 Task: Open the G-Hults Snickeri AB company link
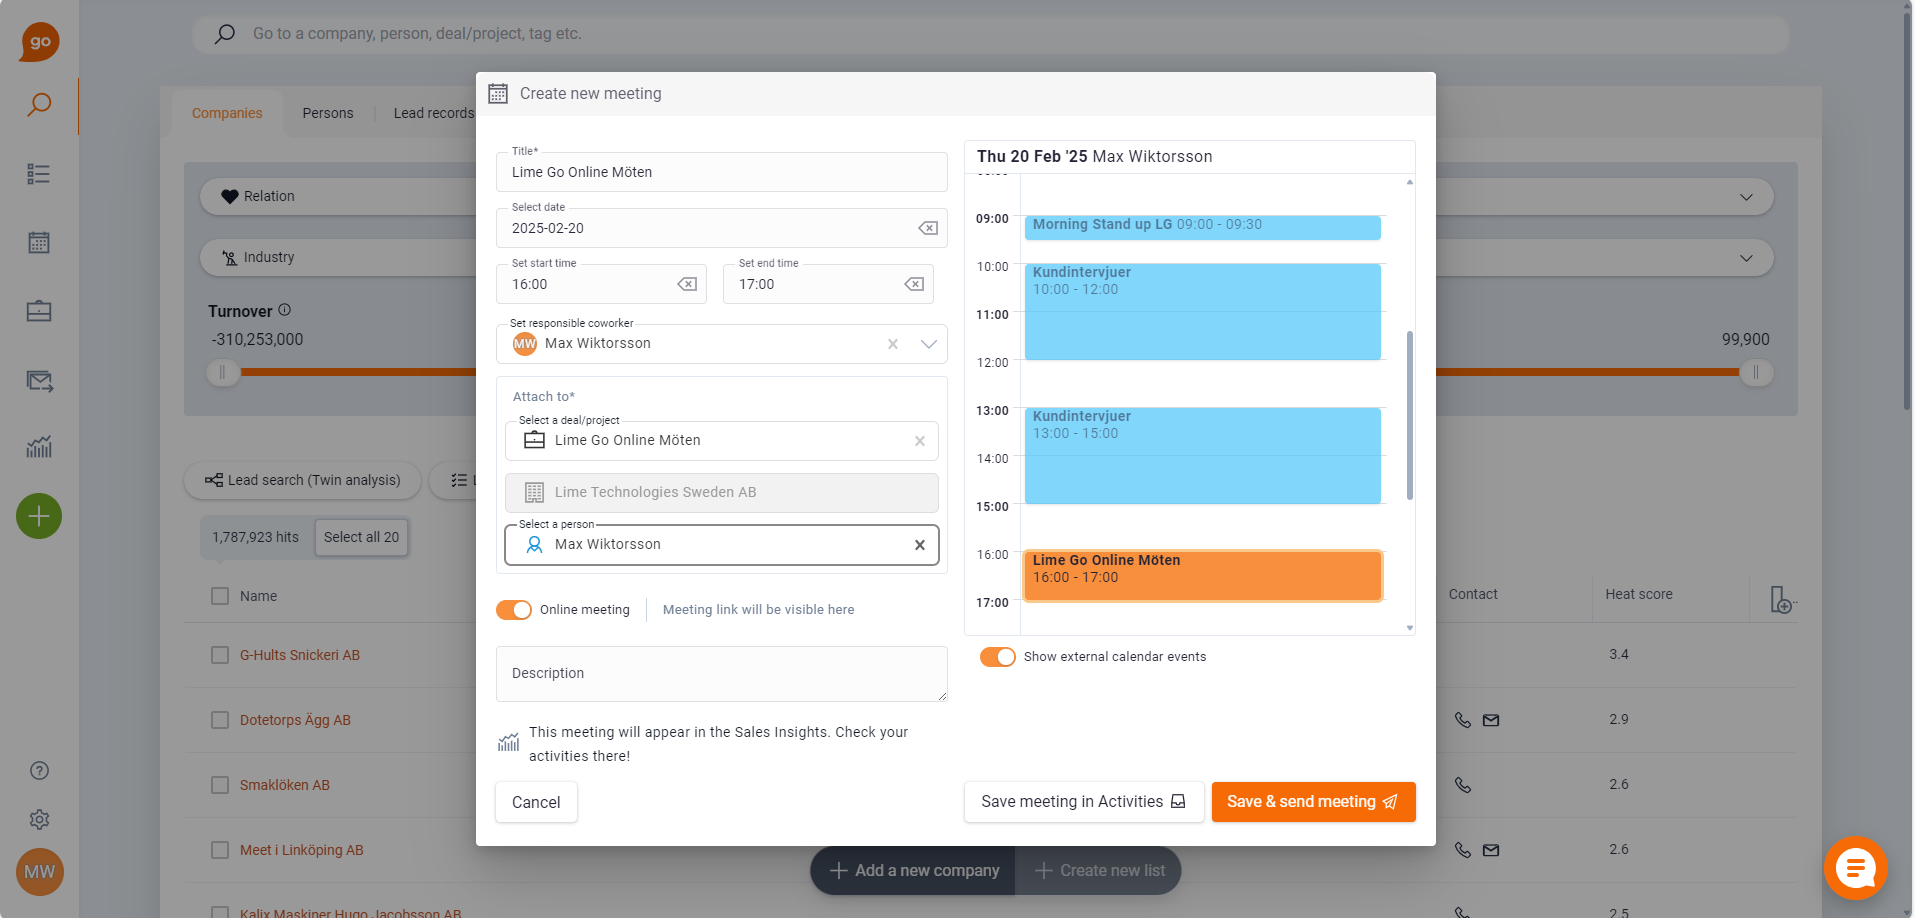pos(300,655)
